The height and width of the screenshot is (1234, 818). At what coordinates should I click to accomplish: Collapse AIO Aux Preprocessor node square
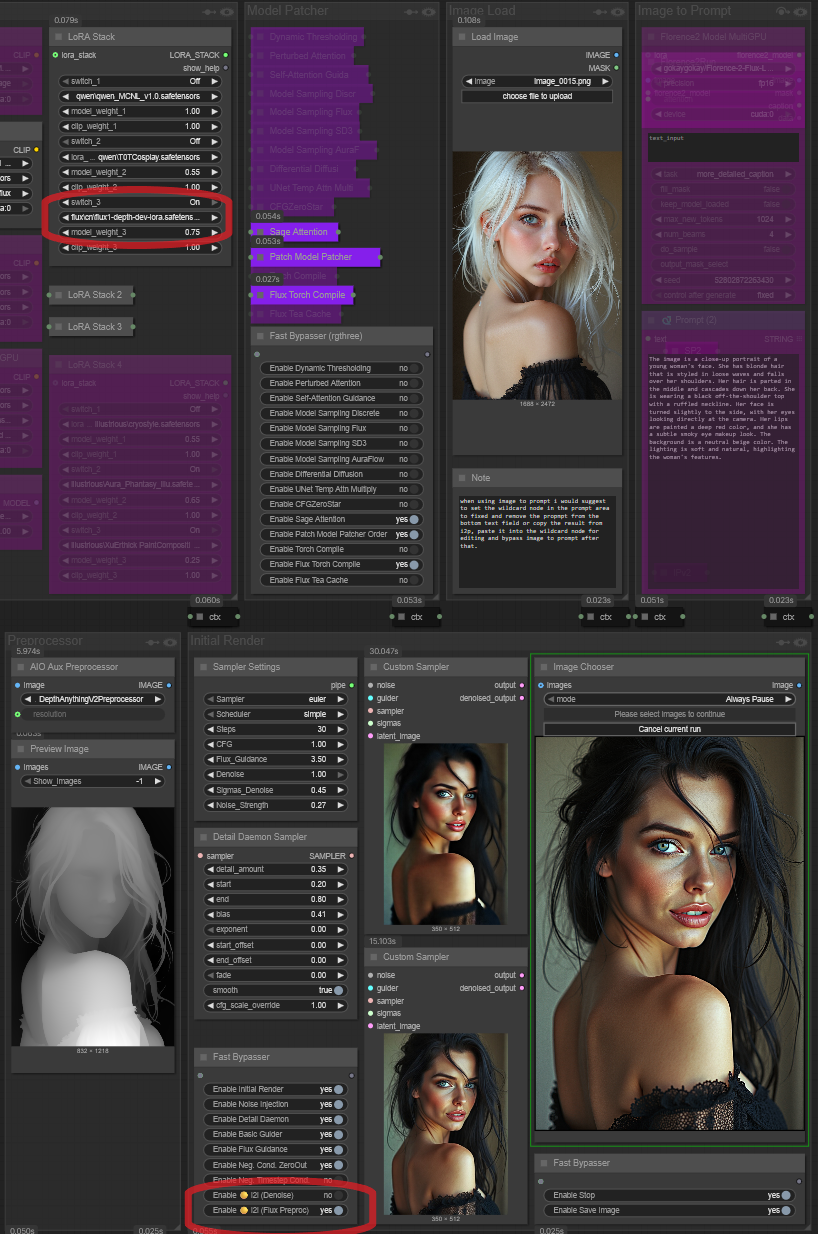(x=21, y=667)
